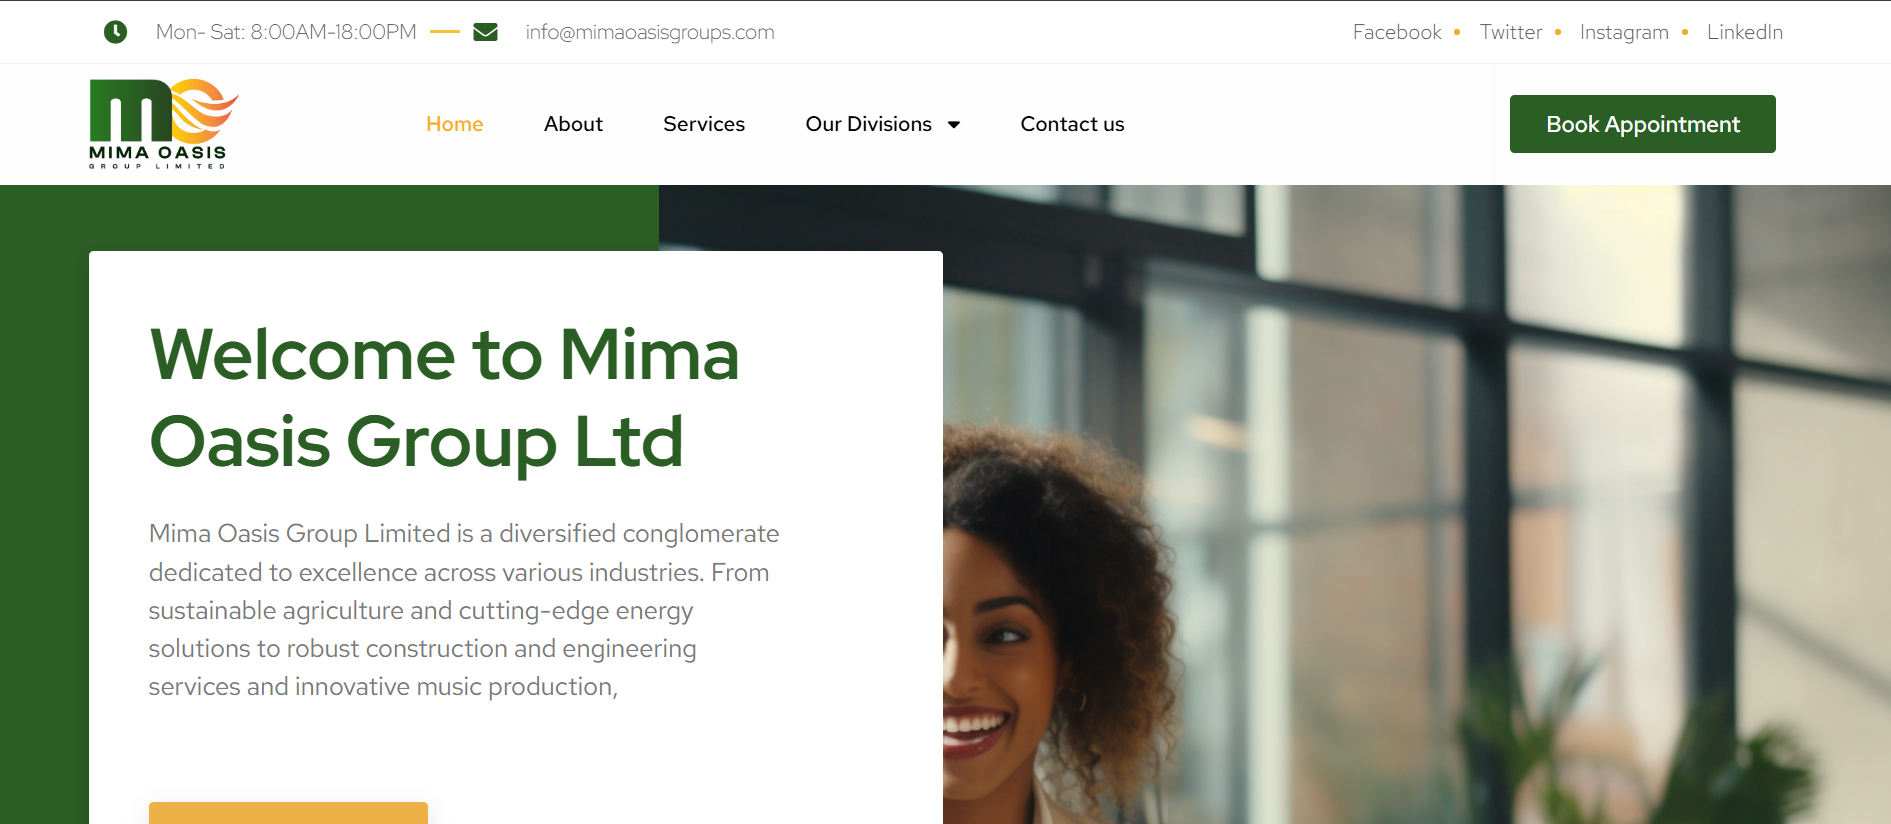The height and width of the screenshot is (824, 1891).
Task: Click the Book Appointment button
Action: click(x=1643, y=124)
